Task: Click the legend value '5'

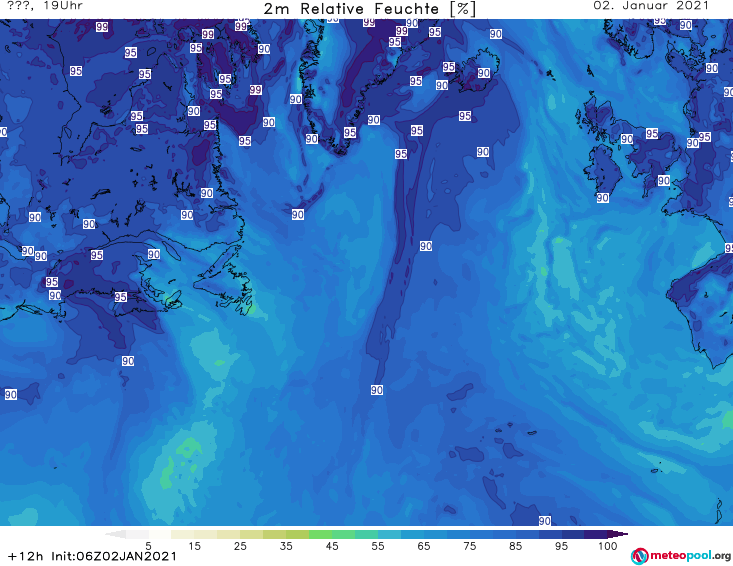Action: coord(148,546)
